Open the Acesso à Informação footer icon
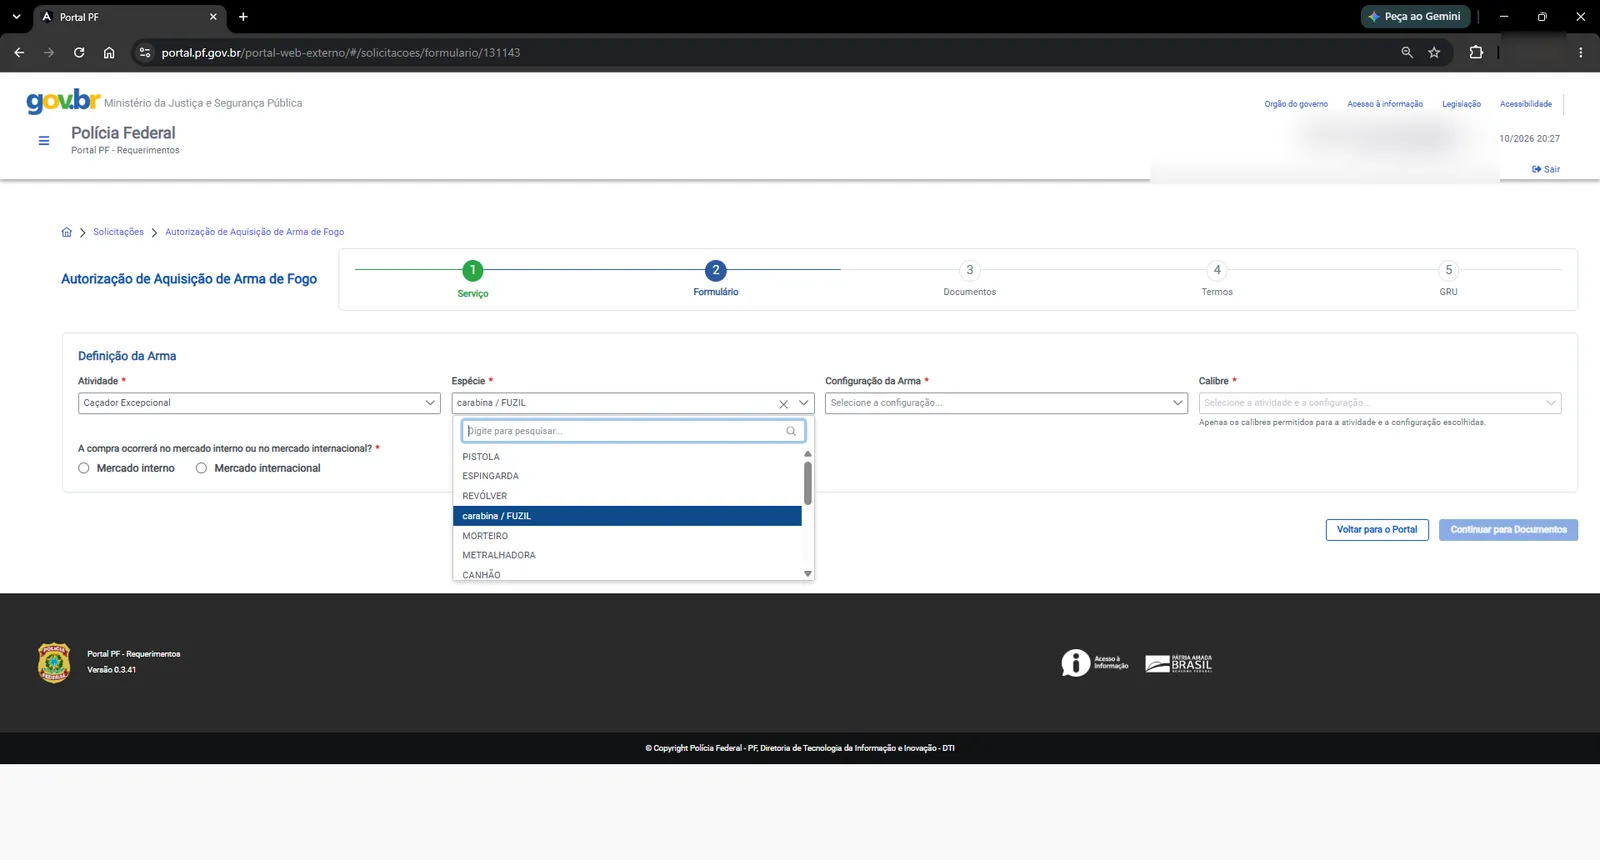The width and height of the screenshot is (1600, 860). point(1095,663)
